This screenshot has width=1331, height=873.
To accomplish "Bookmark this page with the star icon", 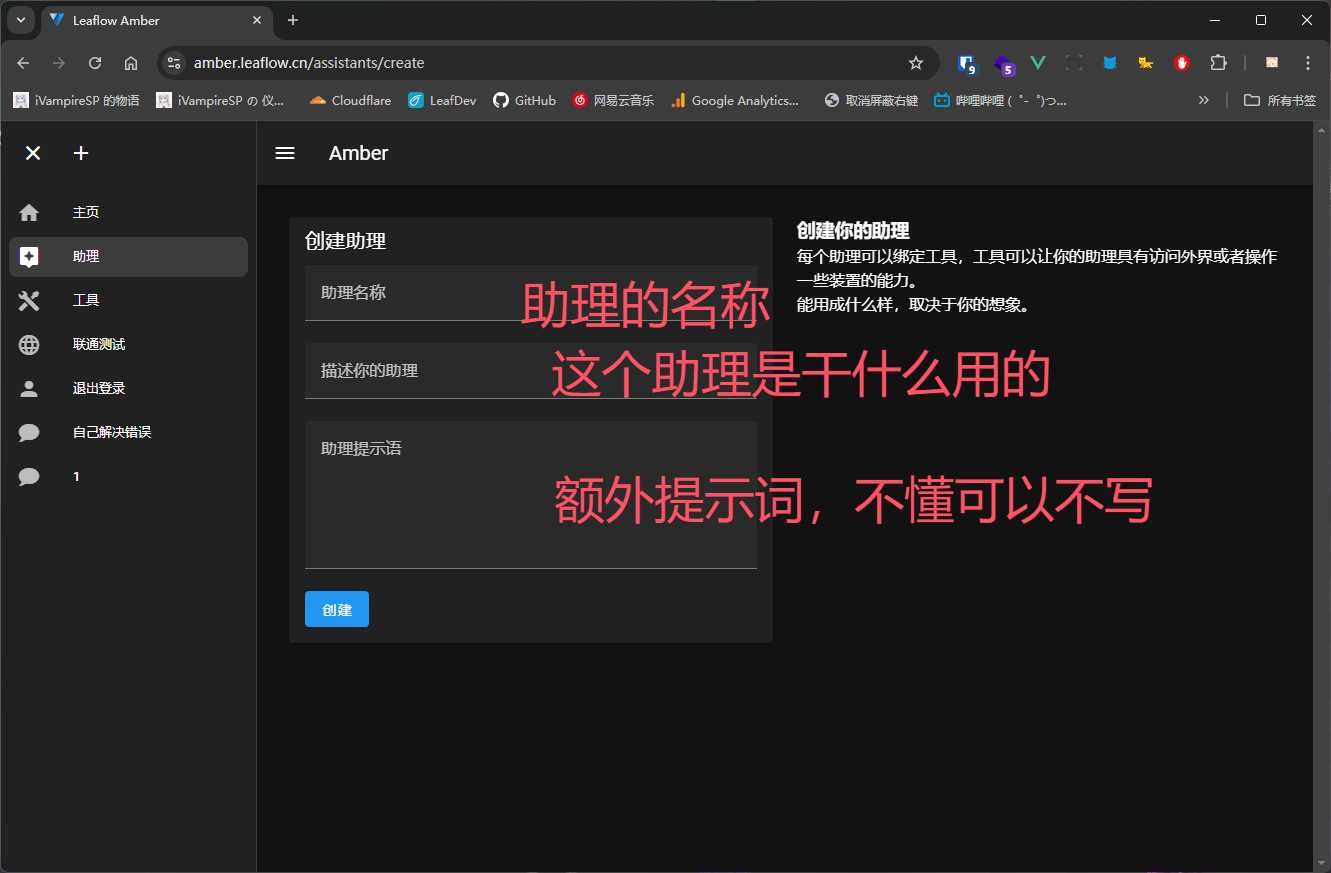I will (x=916, y=63).
